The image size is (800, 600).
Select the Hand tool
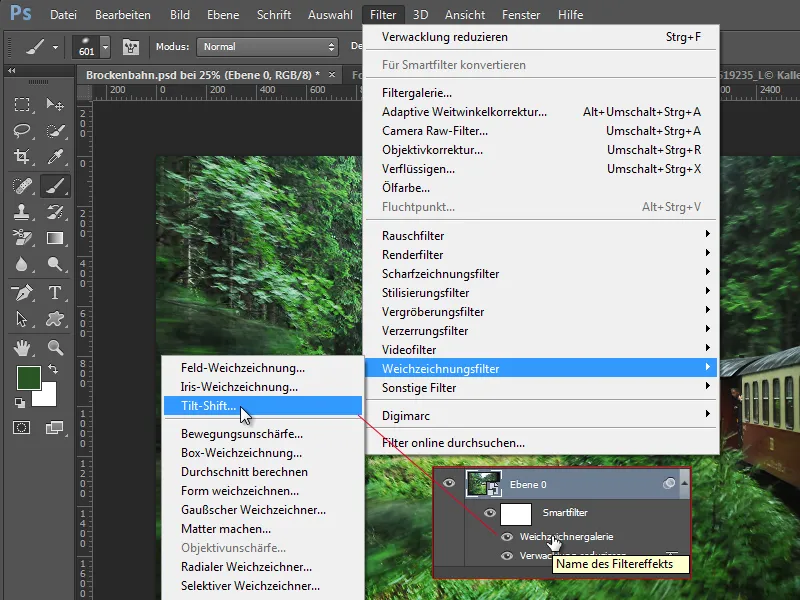[x=21, y=348]
